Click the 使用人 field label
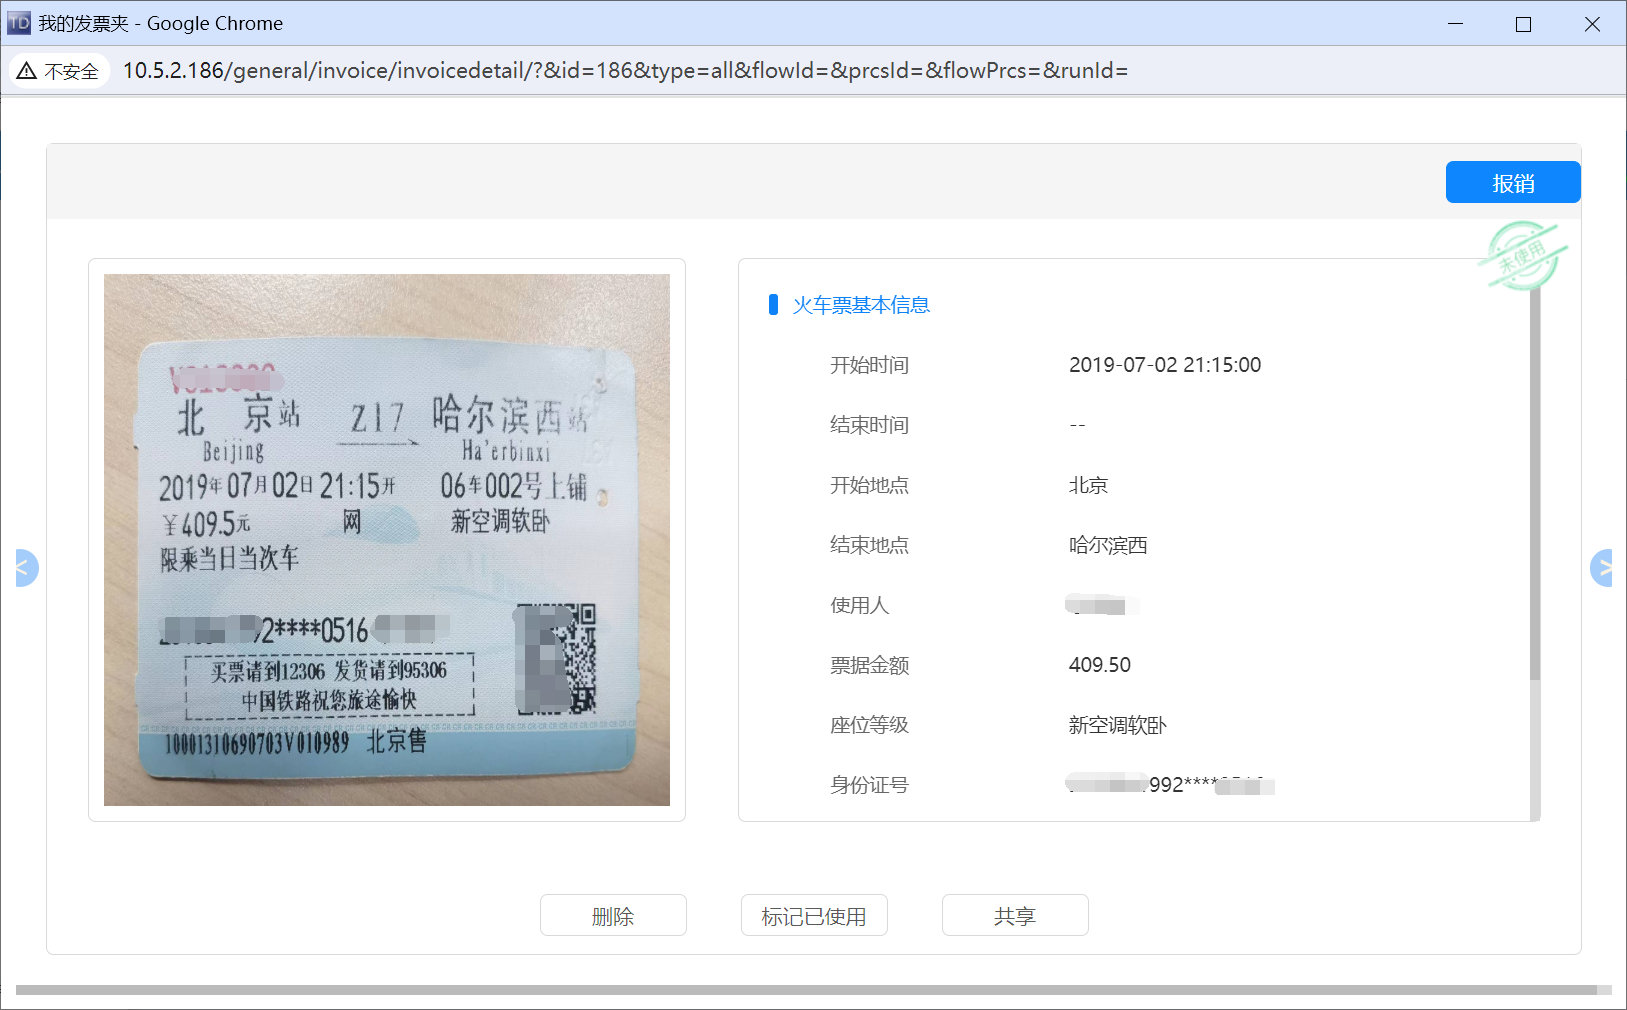1627x1010 pixels. [859, 605]
